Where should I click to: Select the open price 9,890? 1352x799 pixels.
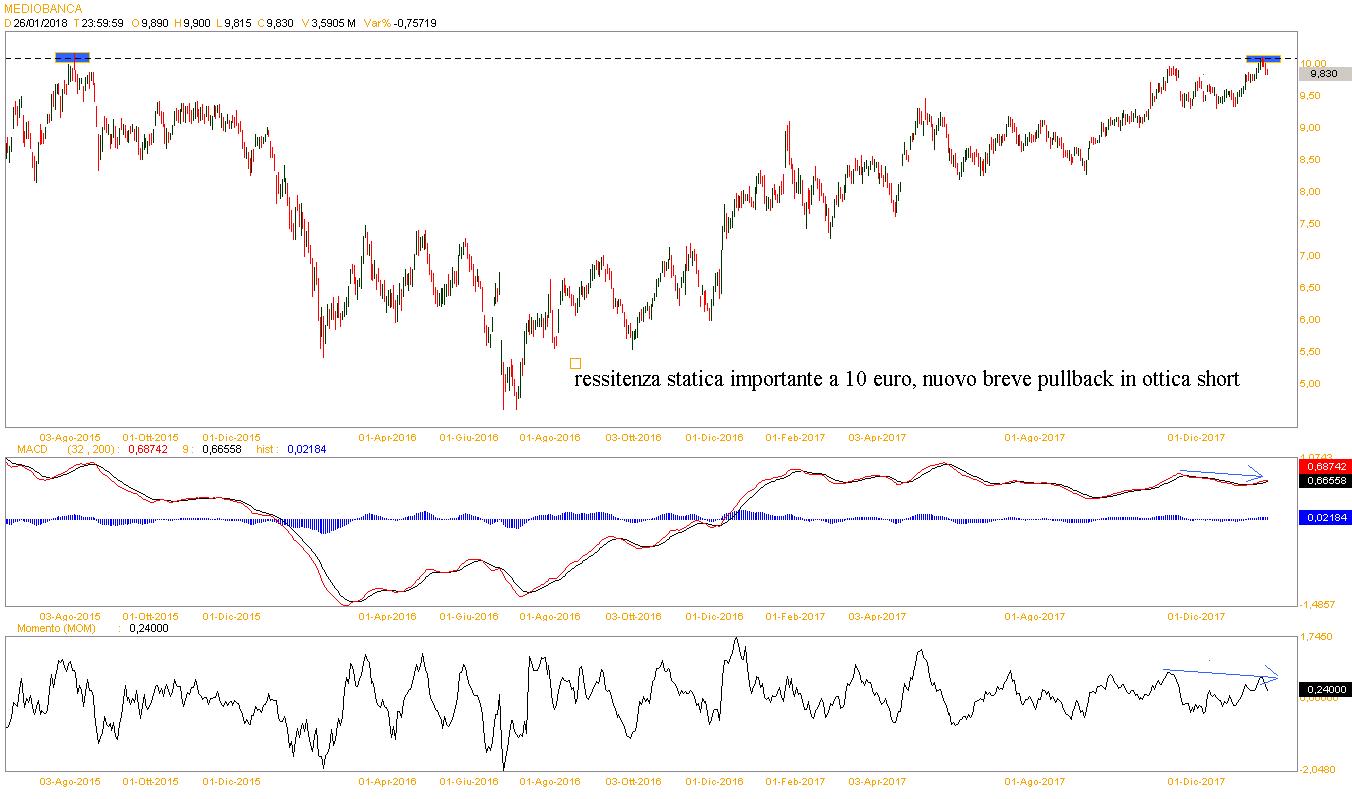tap(155, 23)
